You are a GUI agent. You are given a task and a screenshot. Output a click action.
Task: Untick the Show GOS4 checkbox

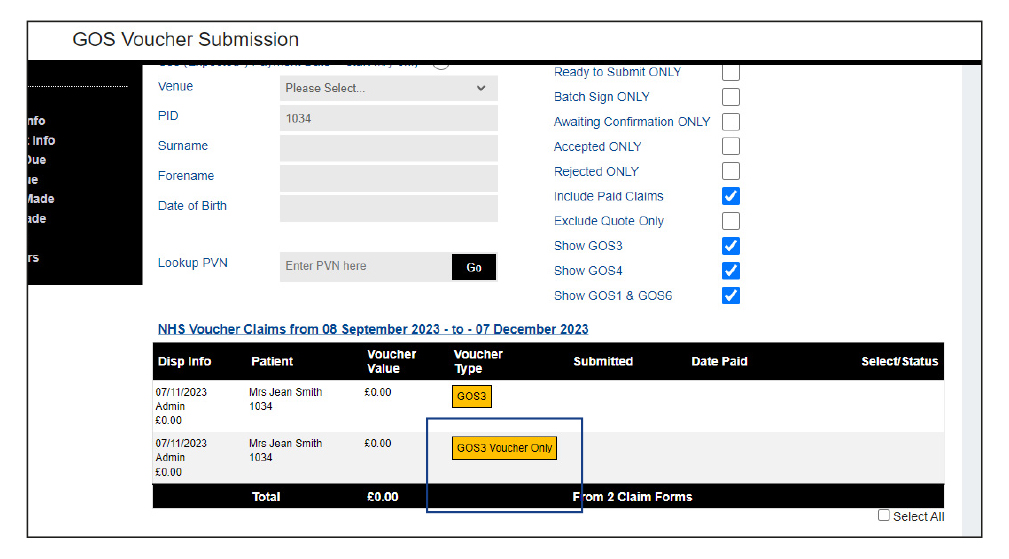point(731,271)
